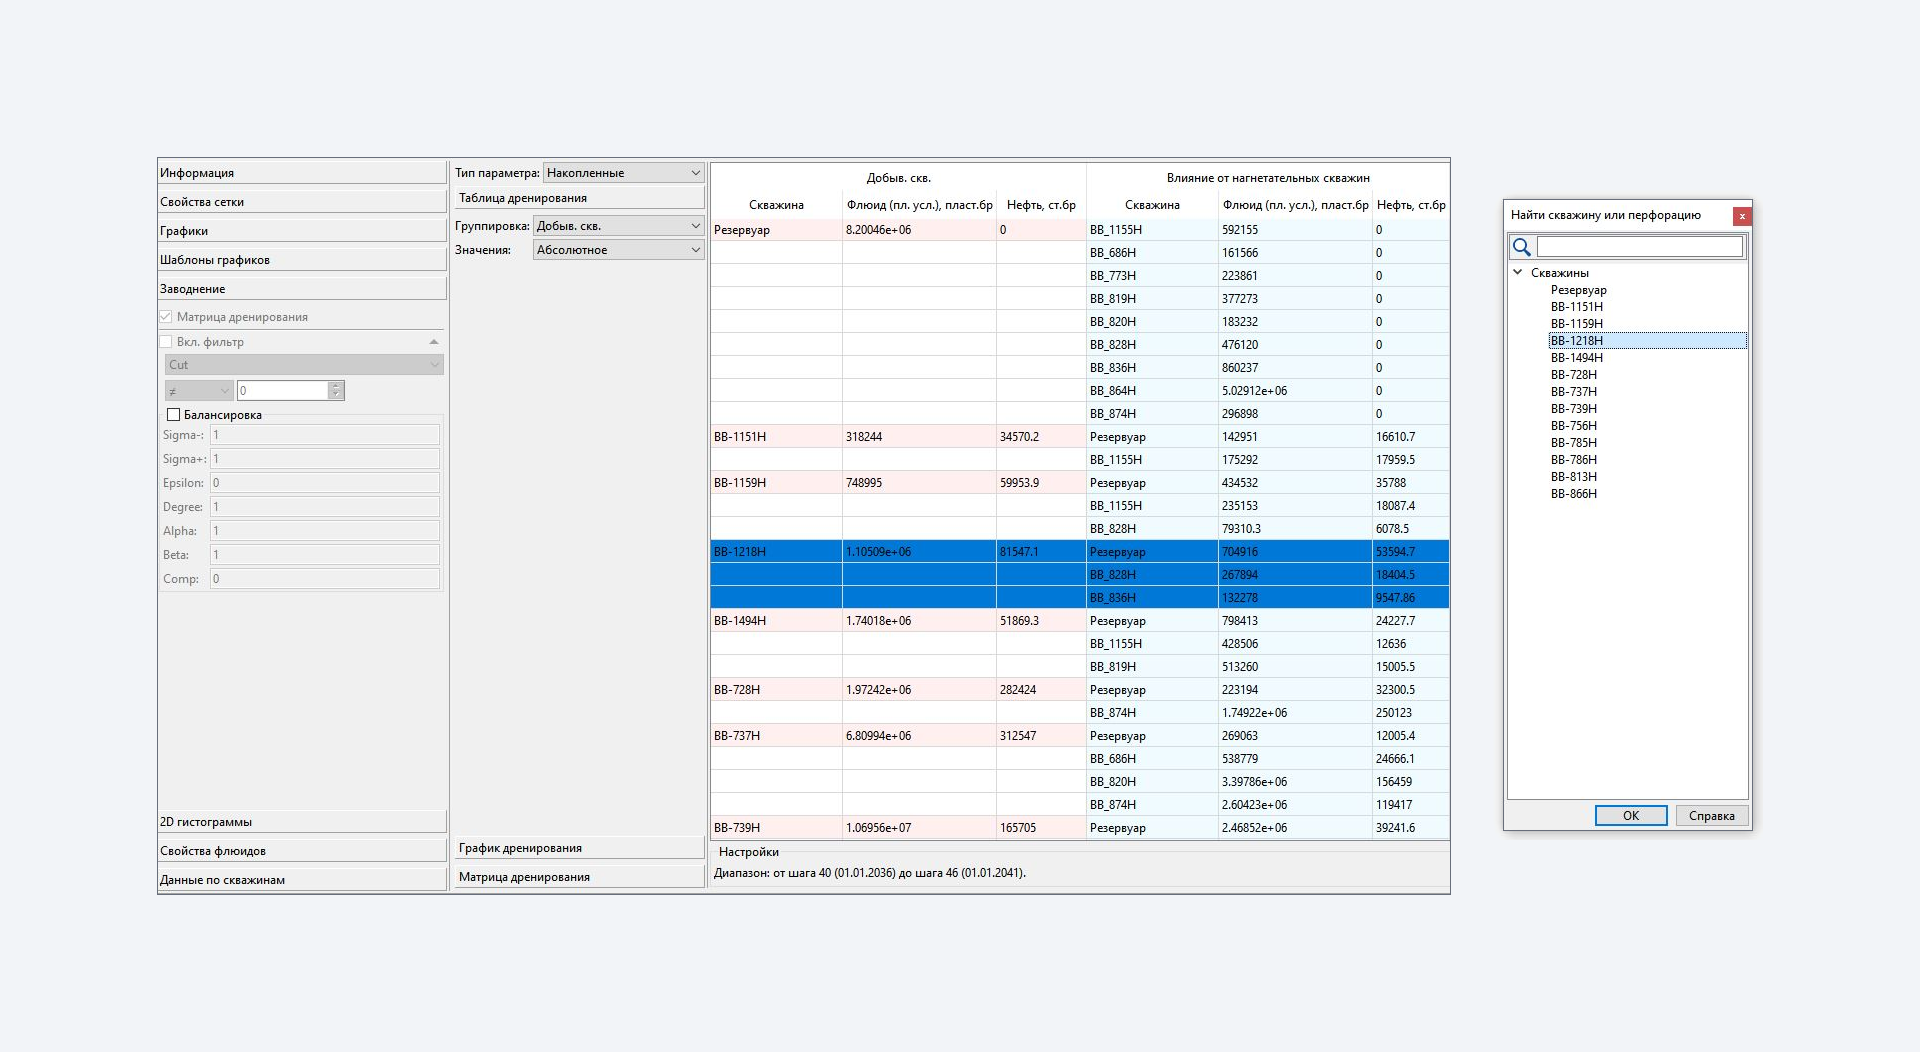Click the BB-737H cell in the table
The width and height of the screenshot is (1920, 1052).
pos(776,736)
